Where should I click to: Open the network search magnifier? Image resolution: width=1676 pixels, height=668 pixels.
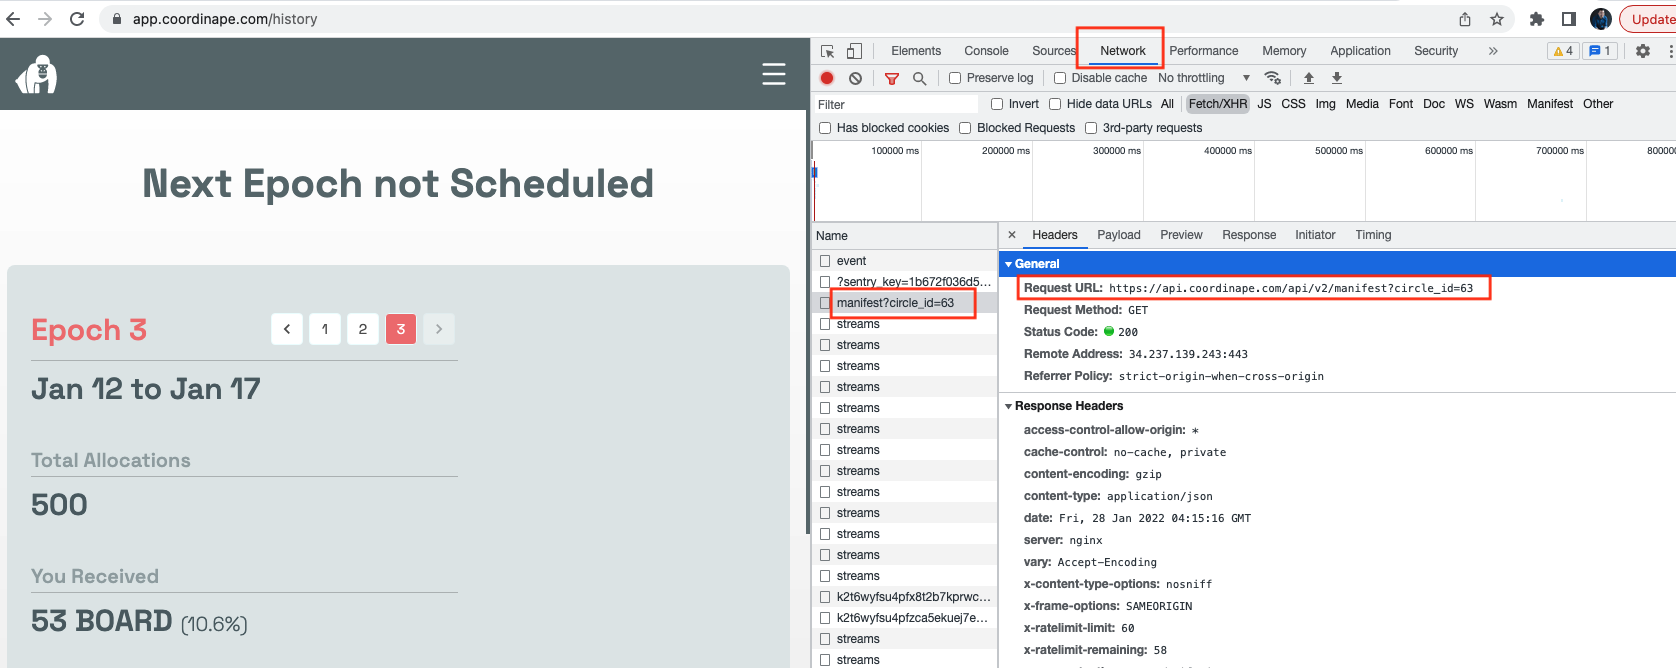[x=919, y=78]
